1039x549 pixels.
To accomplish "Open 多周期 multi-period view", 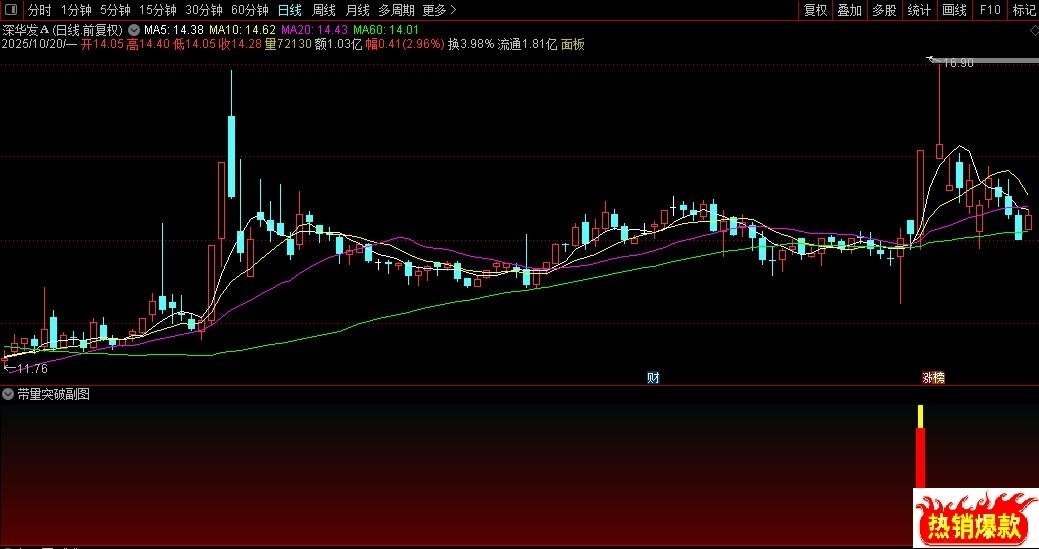I will [x=396, y=10].
